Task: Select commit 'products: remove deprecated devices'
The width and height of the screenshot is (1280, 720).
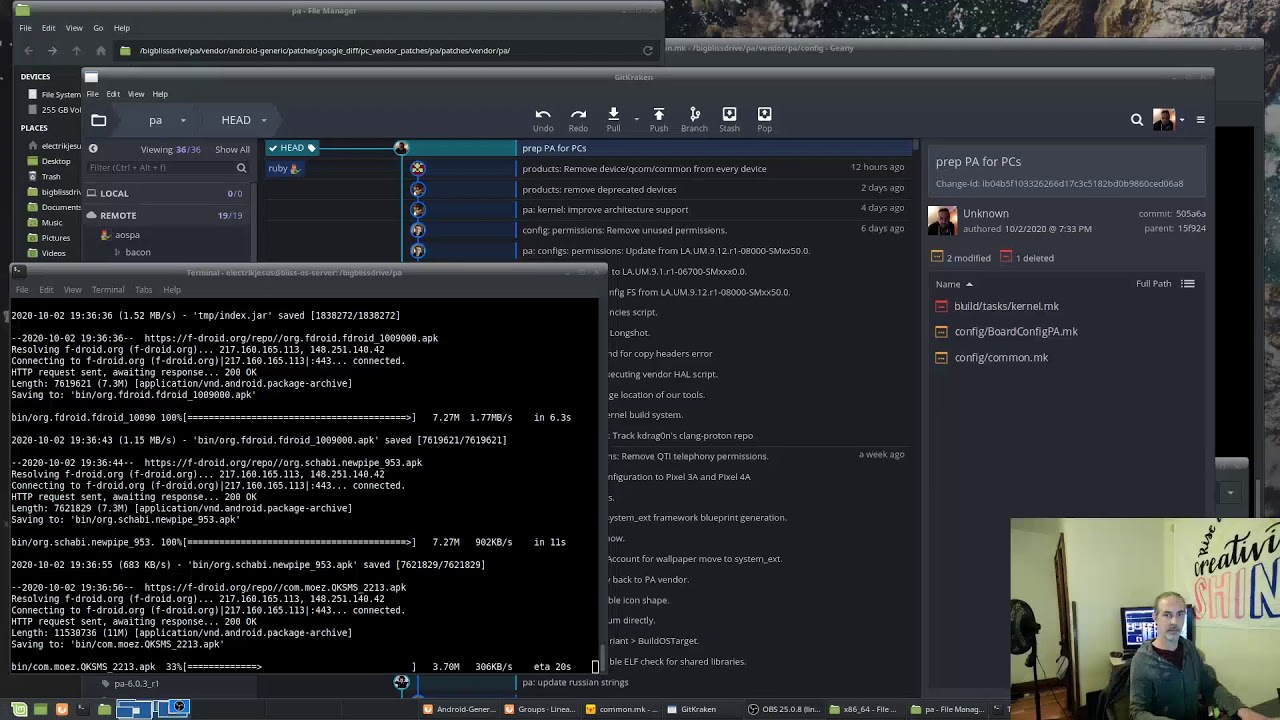Action: pyautogui.click(x=599, y=189)
